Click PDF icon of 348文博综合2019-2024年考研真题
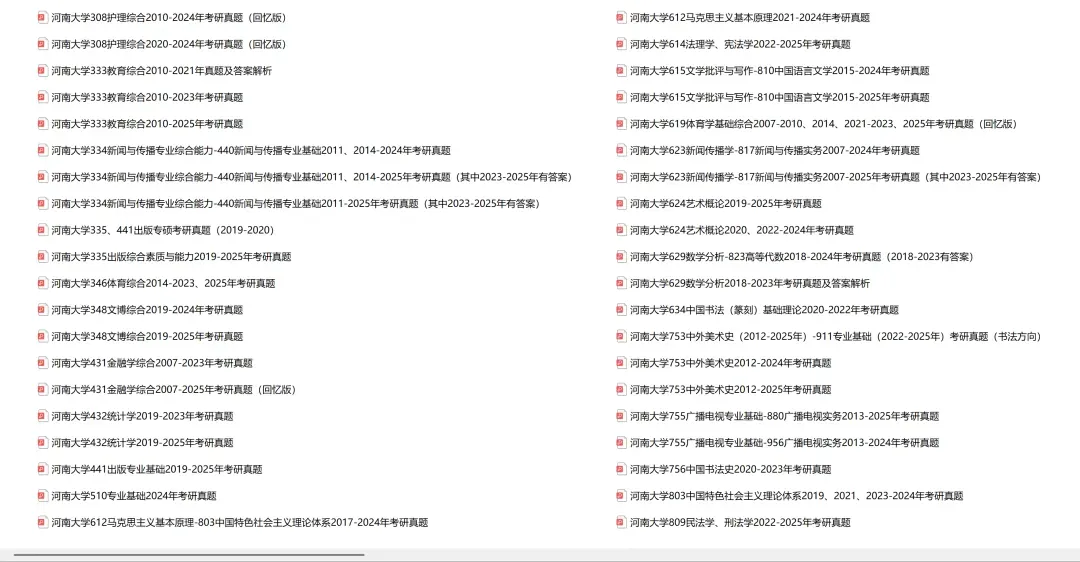This screenshot has height=562, width=1080. [42, 310]
